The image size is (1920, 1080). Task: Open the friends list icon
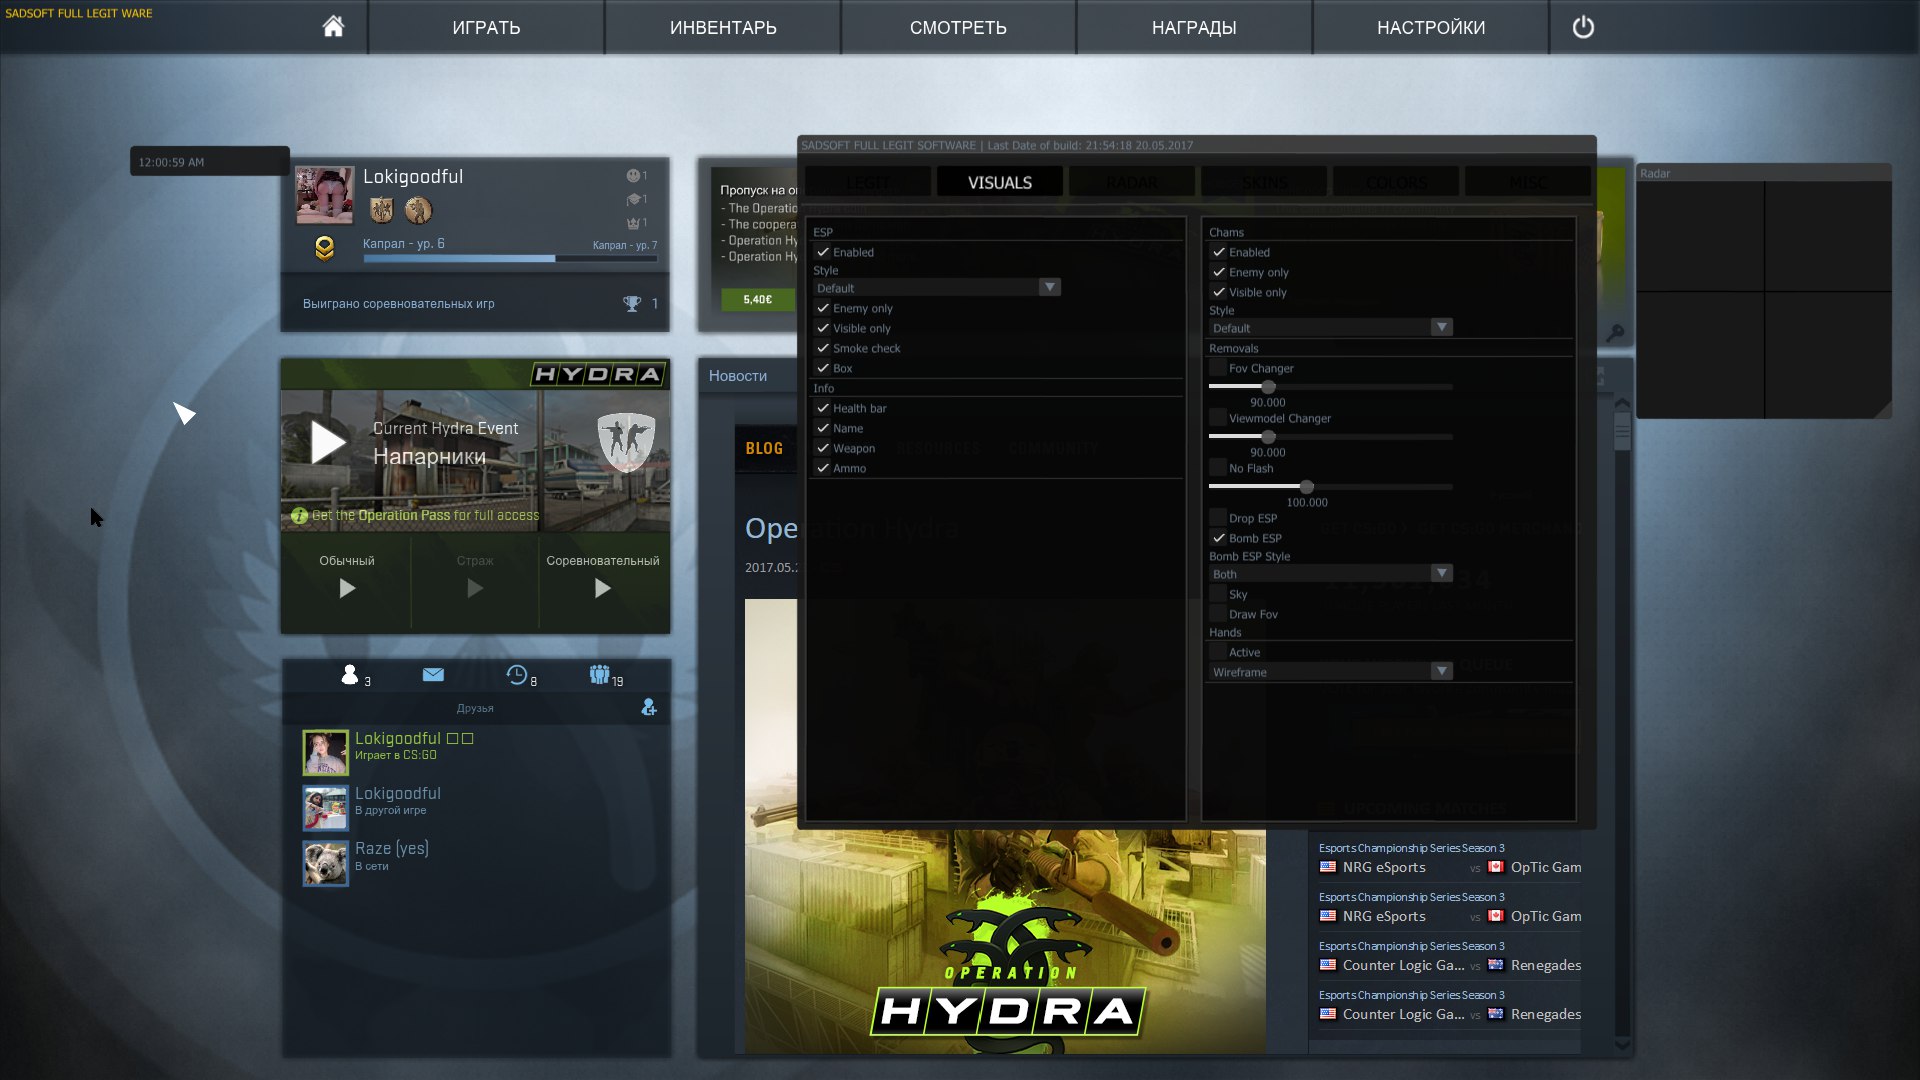click(350, 675)
